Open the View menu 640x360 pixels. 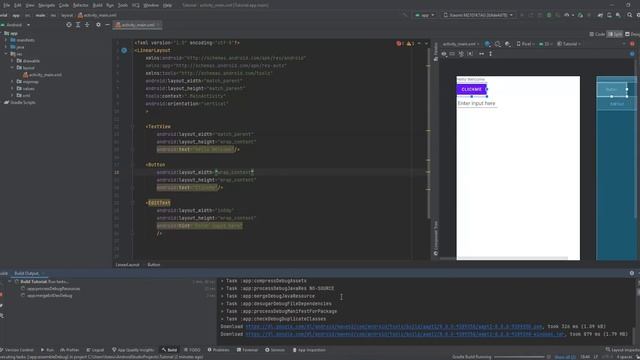[30, 5]
